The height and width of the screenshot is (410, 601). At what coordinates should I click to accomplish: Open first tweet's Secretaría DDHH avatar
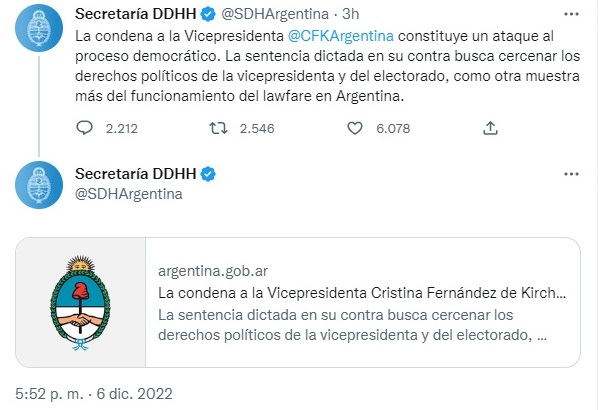pyautogui.click(x=39, y=28)
